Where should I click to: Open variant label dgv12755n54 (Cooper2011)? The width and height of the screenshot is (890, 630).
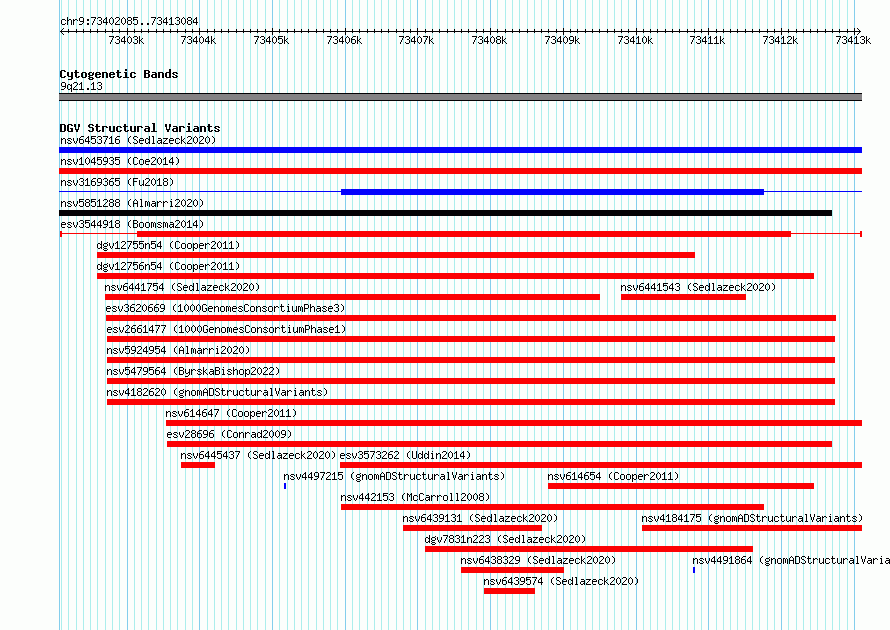coord(168,245)
